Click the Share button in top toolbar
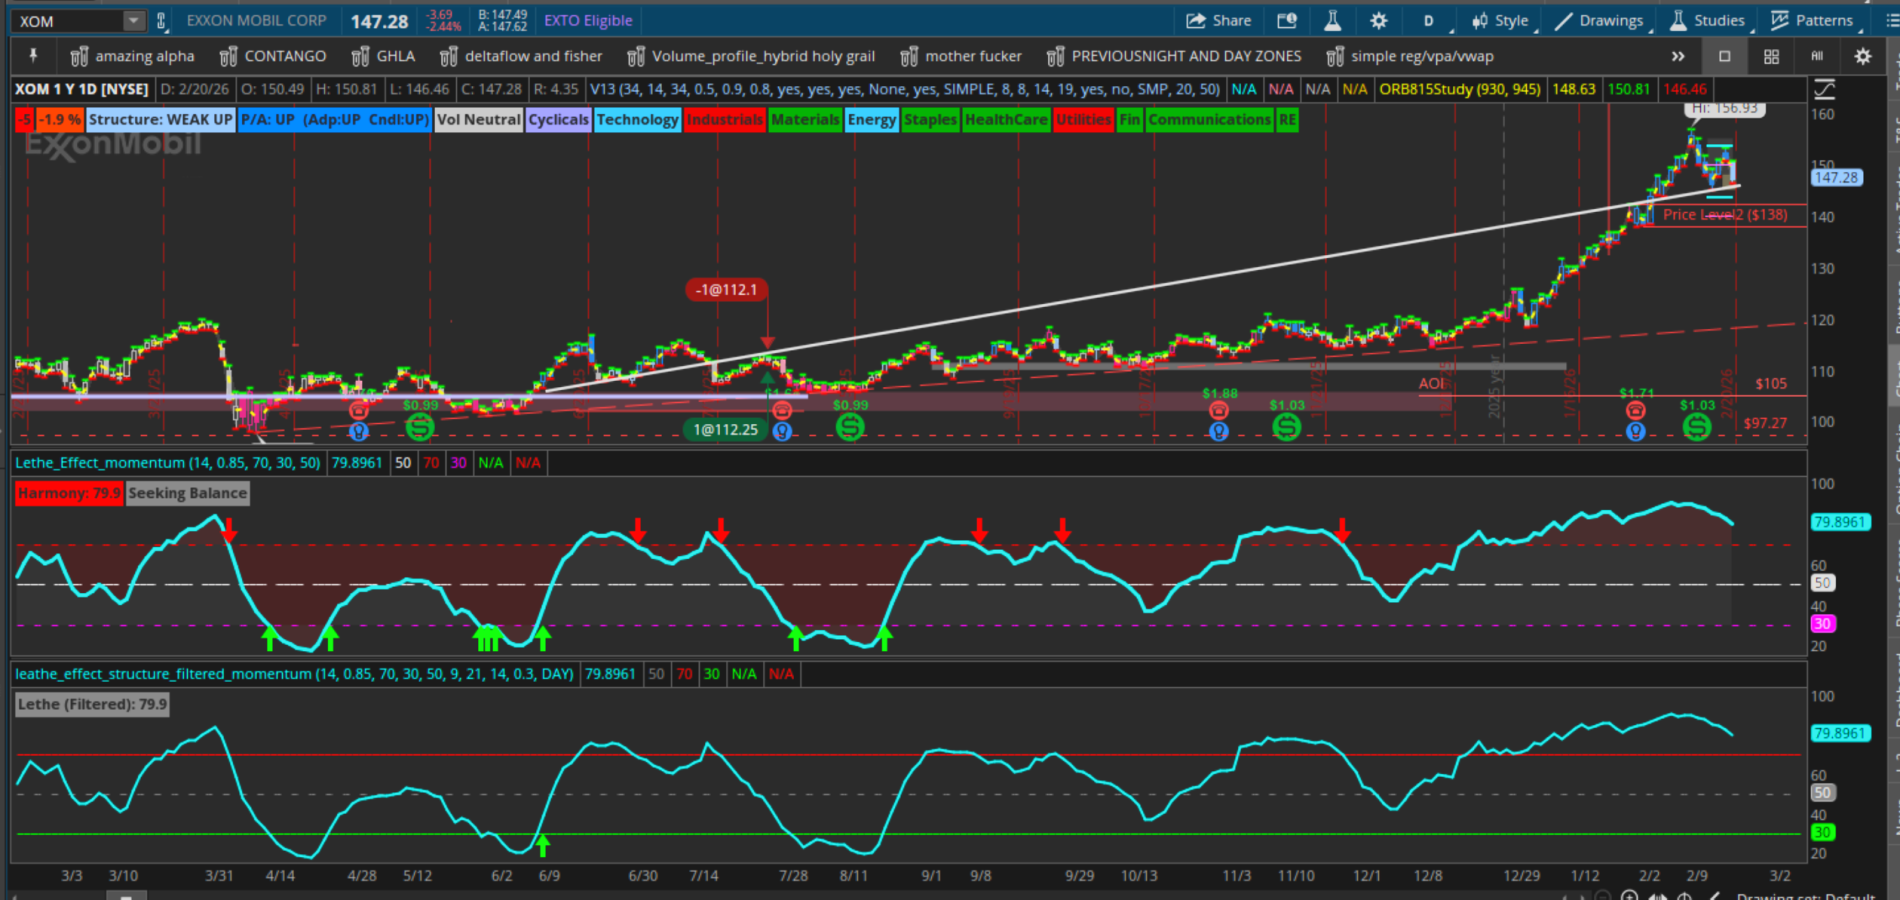 click(1218, 20)
